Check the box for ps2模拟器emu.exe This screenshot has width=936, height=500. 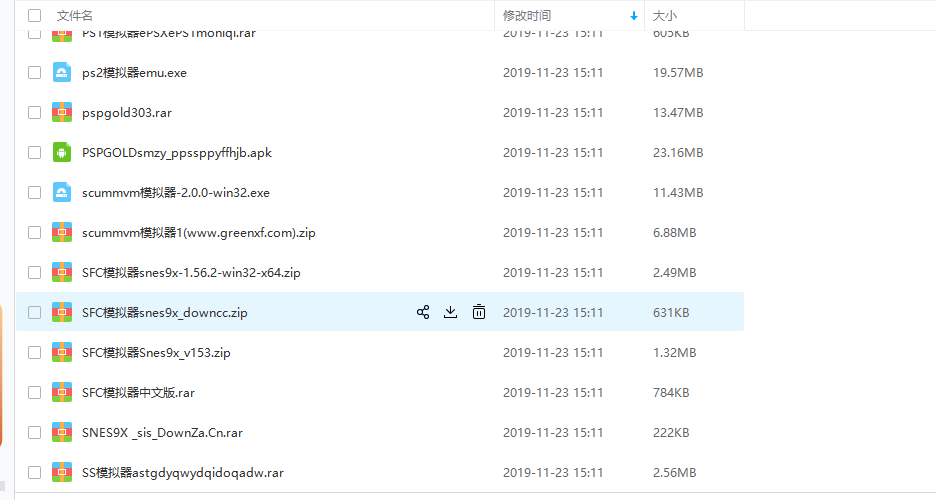pos(35,72)
